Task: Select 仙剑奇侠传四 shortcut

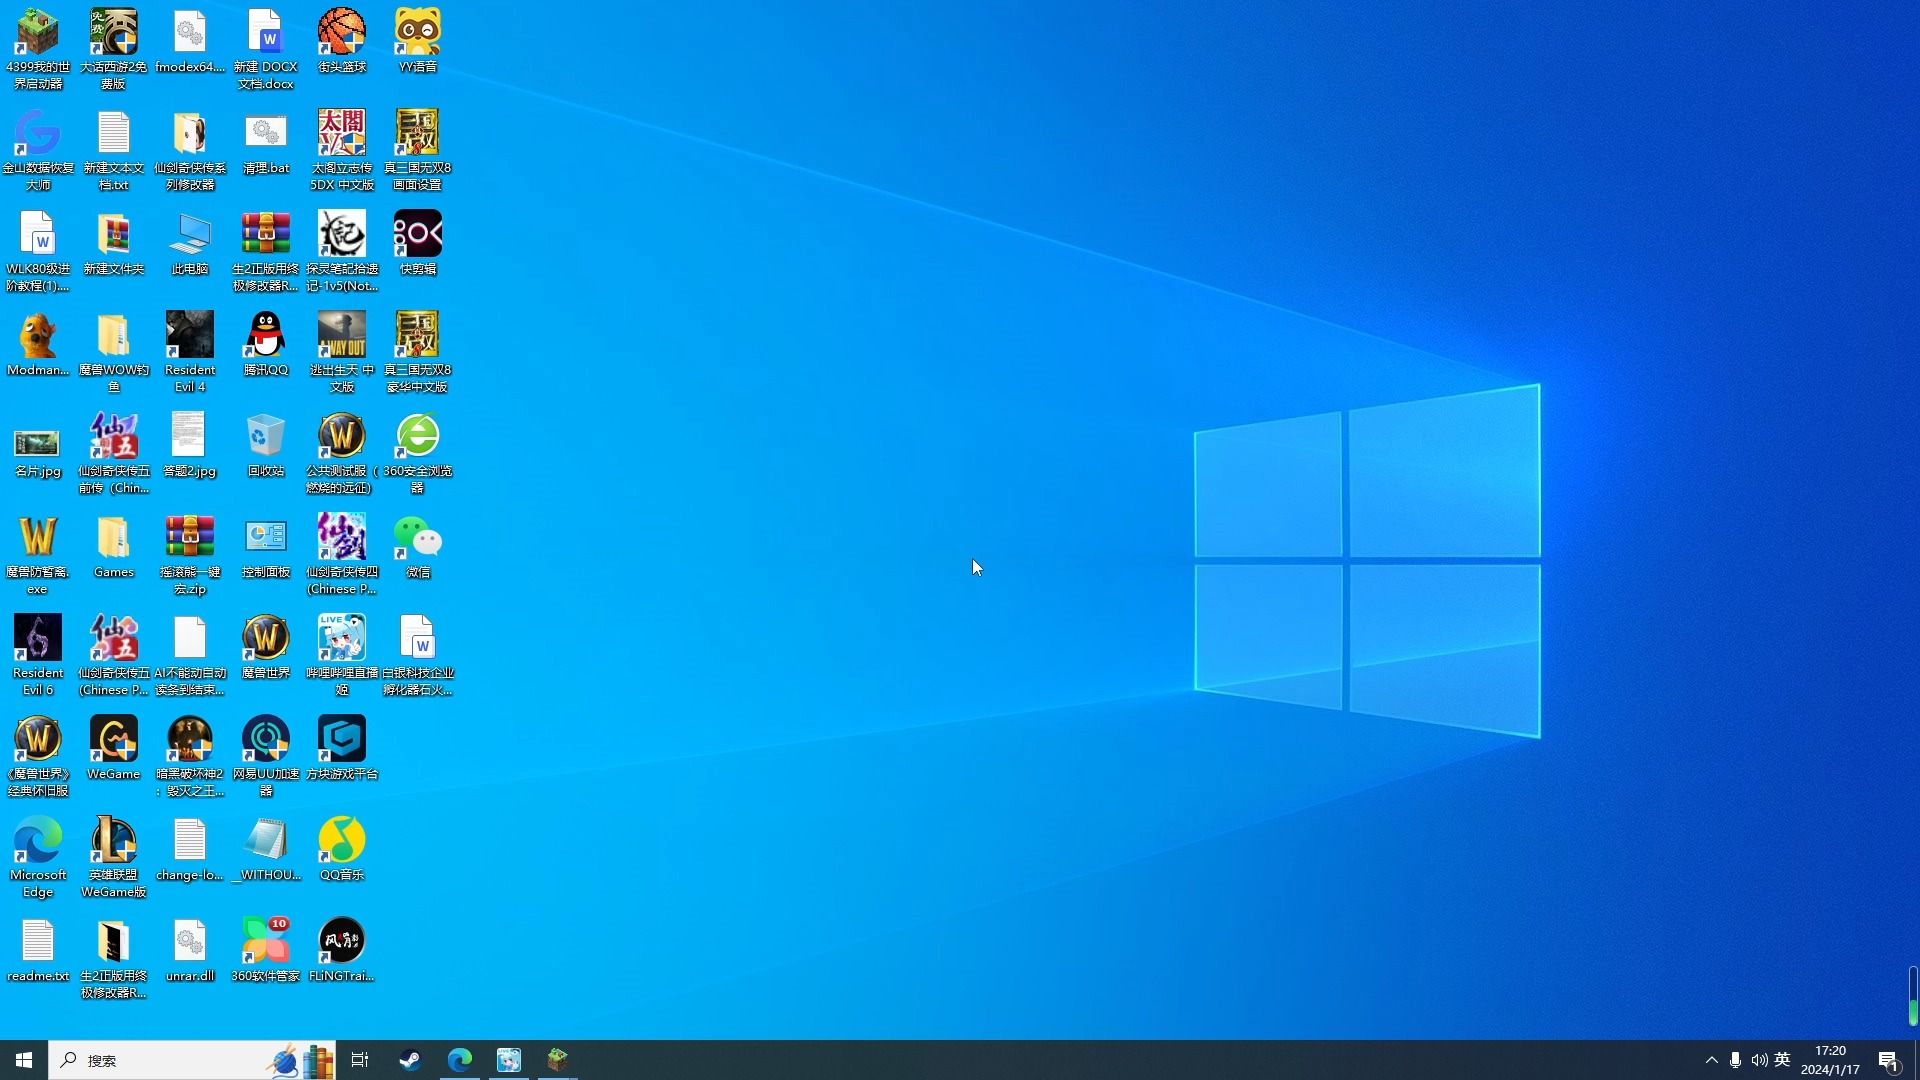Action: (342, 553)
